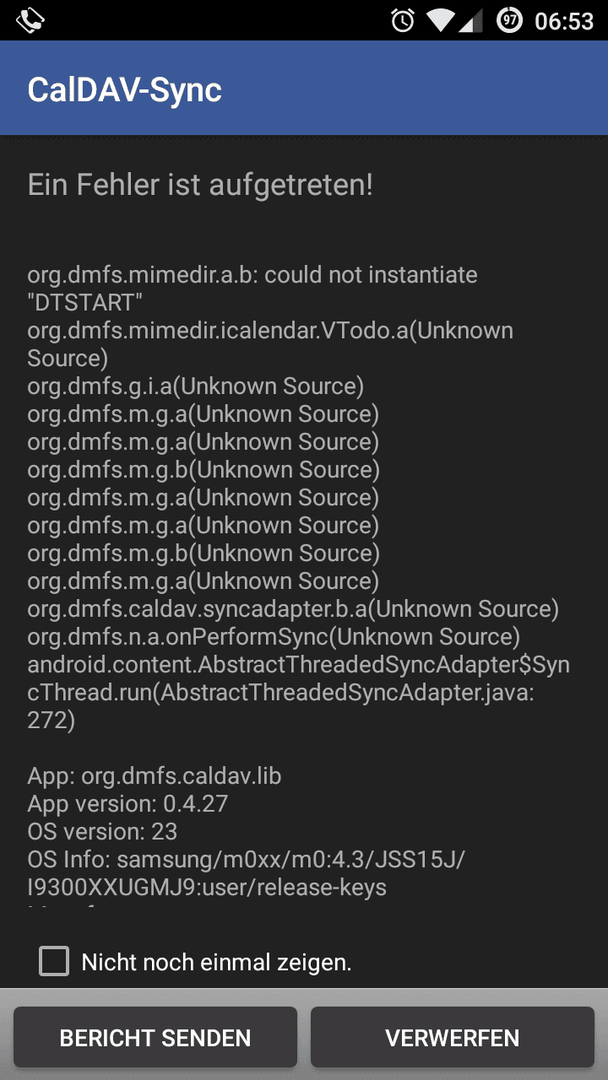Screen dimensions: 608x1080
Task: Tap the VTodo.a(Unknown Source) stack trace line
Action: click(x=271, y=344)
